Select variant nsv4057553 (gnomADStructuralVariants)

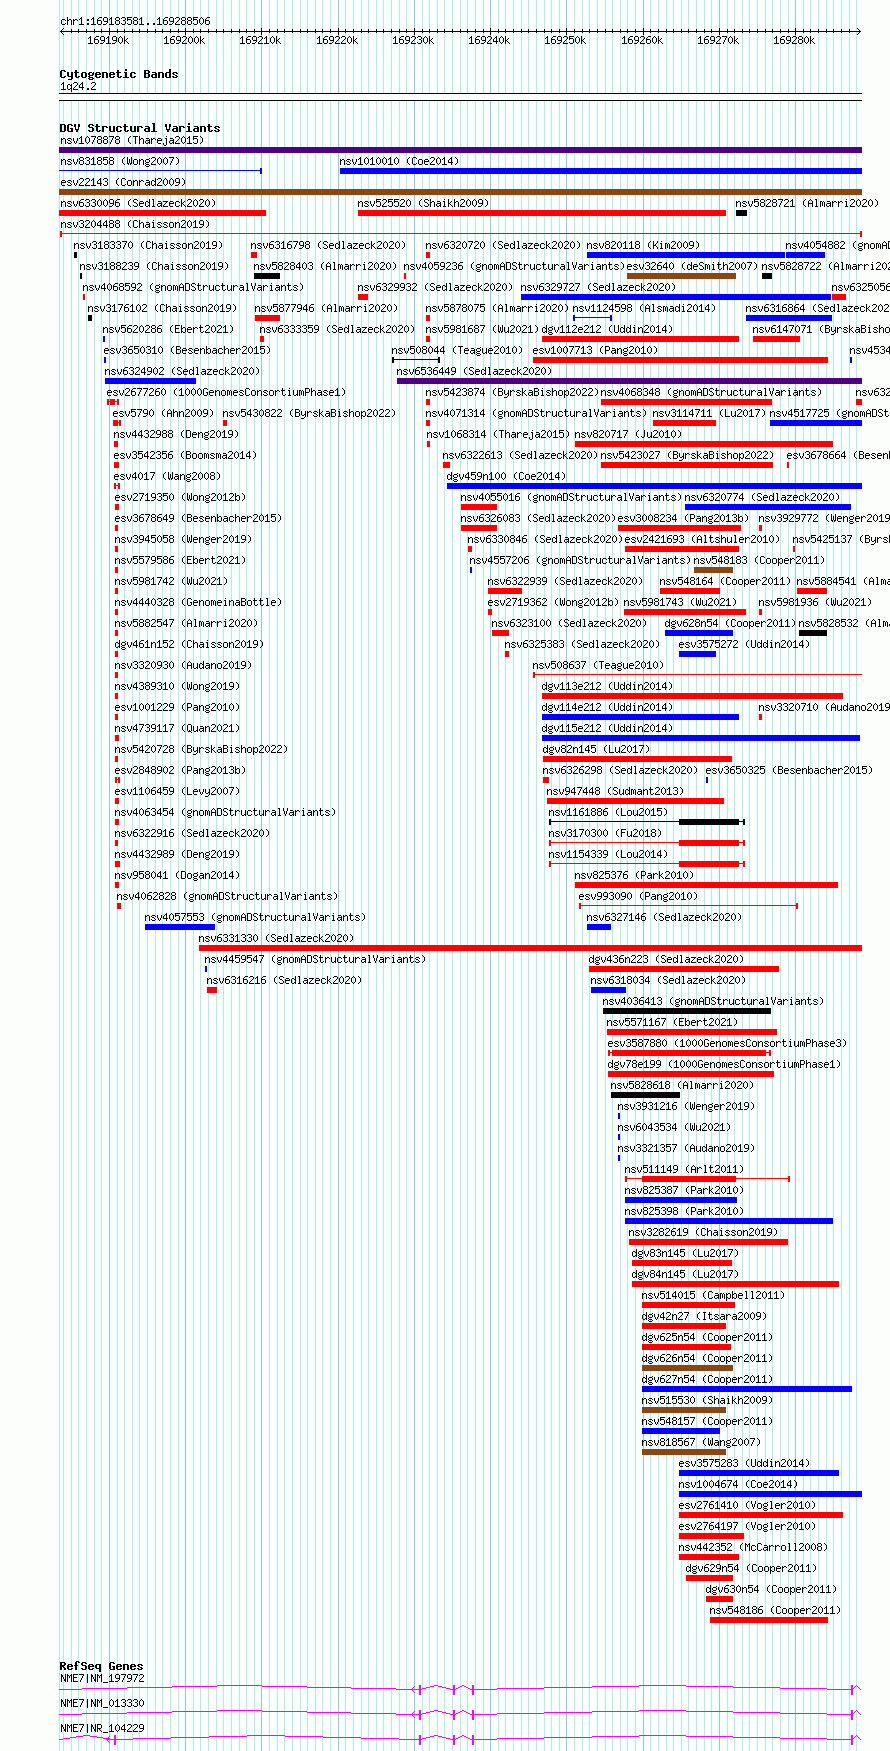tap(255, 917)
